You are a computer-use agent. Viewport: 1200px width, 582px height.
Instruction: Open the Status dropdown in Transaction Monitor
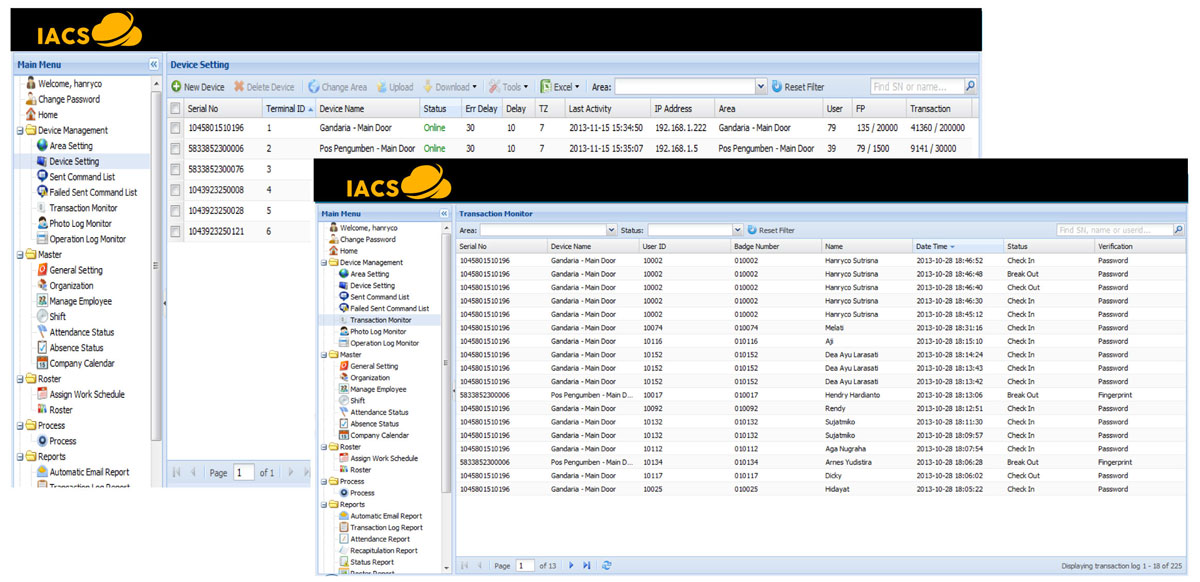[736, 229]
